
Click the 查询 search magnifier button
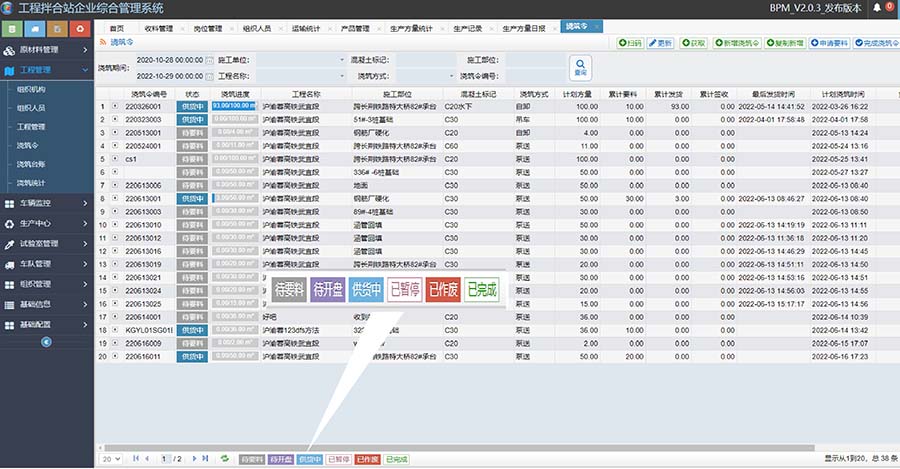[x=579, y=67]
